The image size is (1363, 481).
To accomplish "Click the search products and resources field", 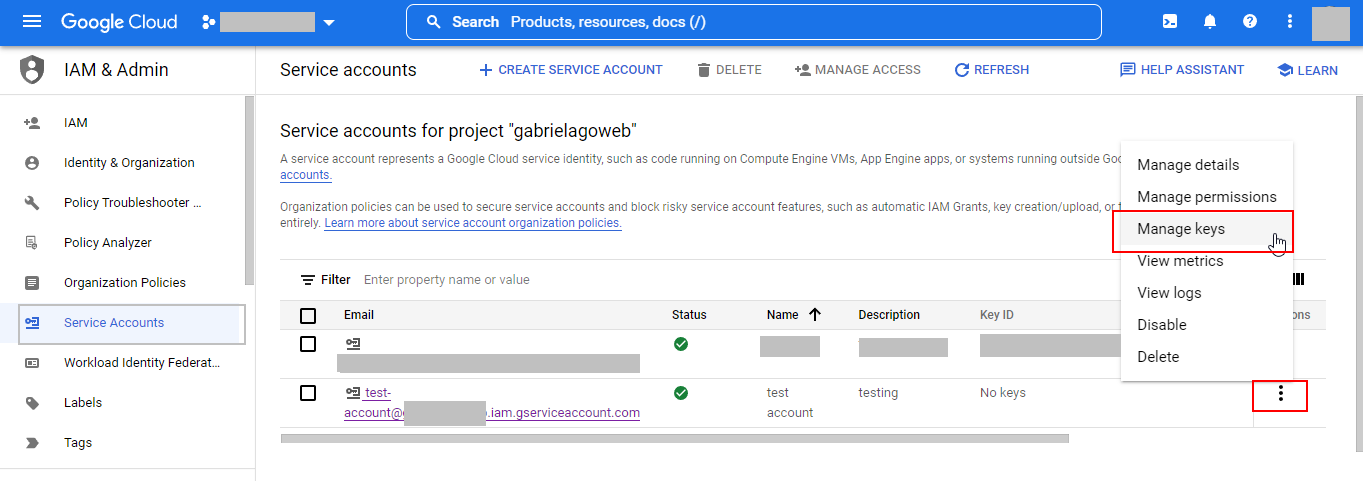I will coord(753,22).
